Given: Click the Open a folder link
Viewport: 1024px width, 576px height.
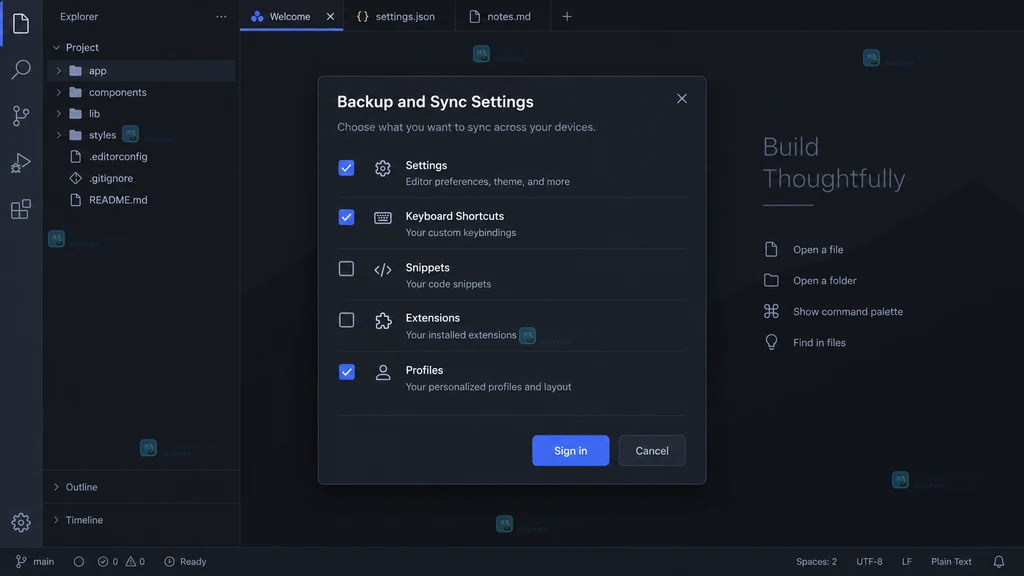Looking at the screenshot, I should tap(824, 280).
